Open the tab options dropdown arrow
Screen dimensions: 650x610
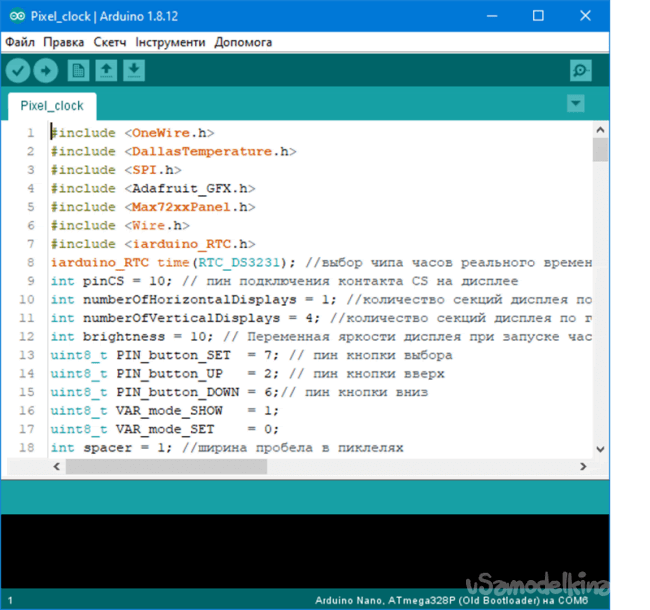pos(575,103)
